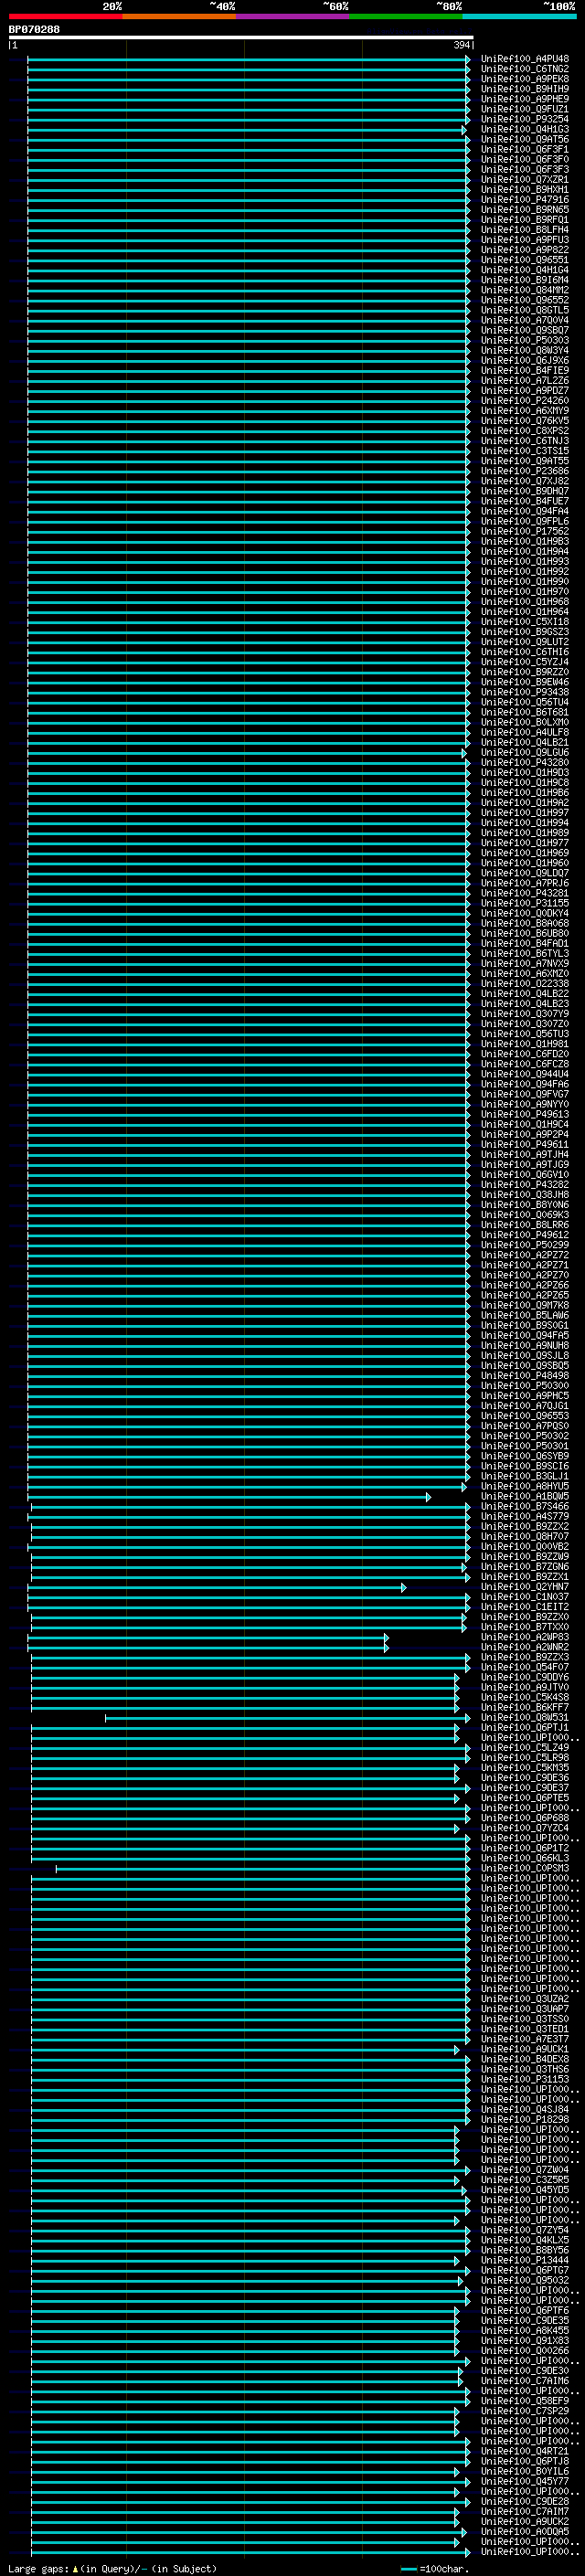Click the red 20% identity legend segment
The height and width of the screenshot is (2576, 585).
click(x=65, y=16)
